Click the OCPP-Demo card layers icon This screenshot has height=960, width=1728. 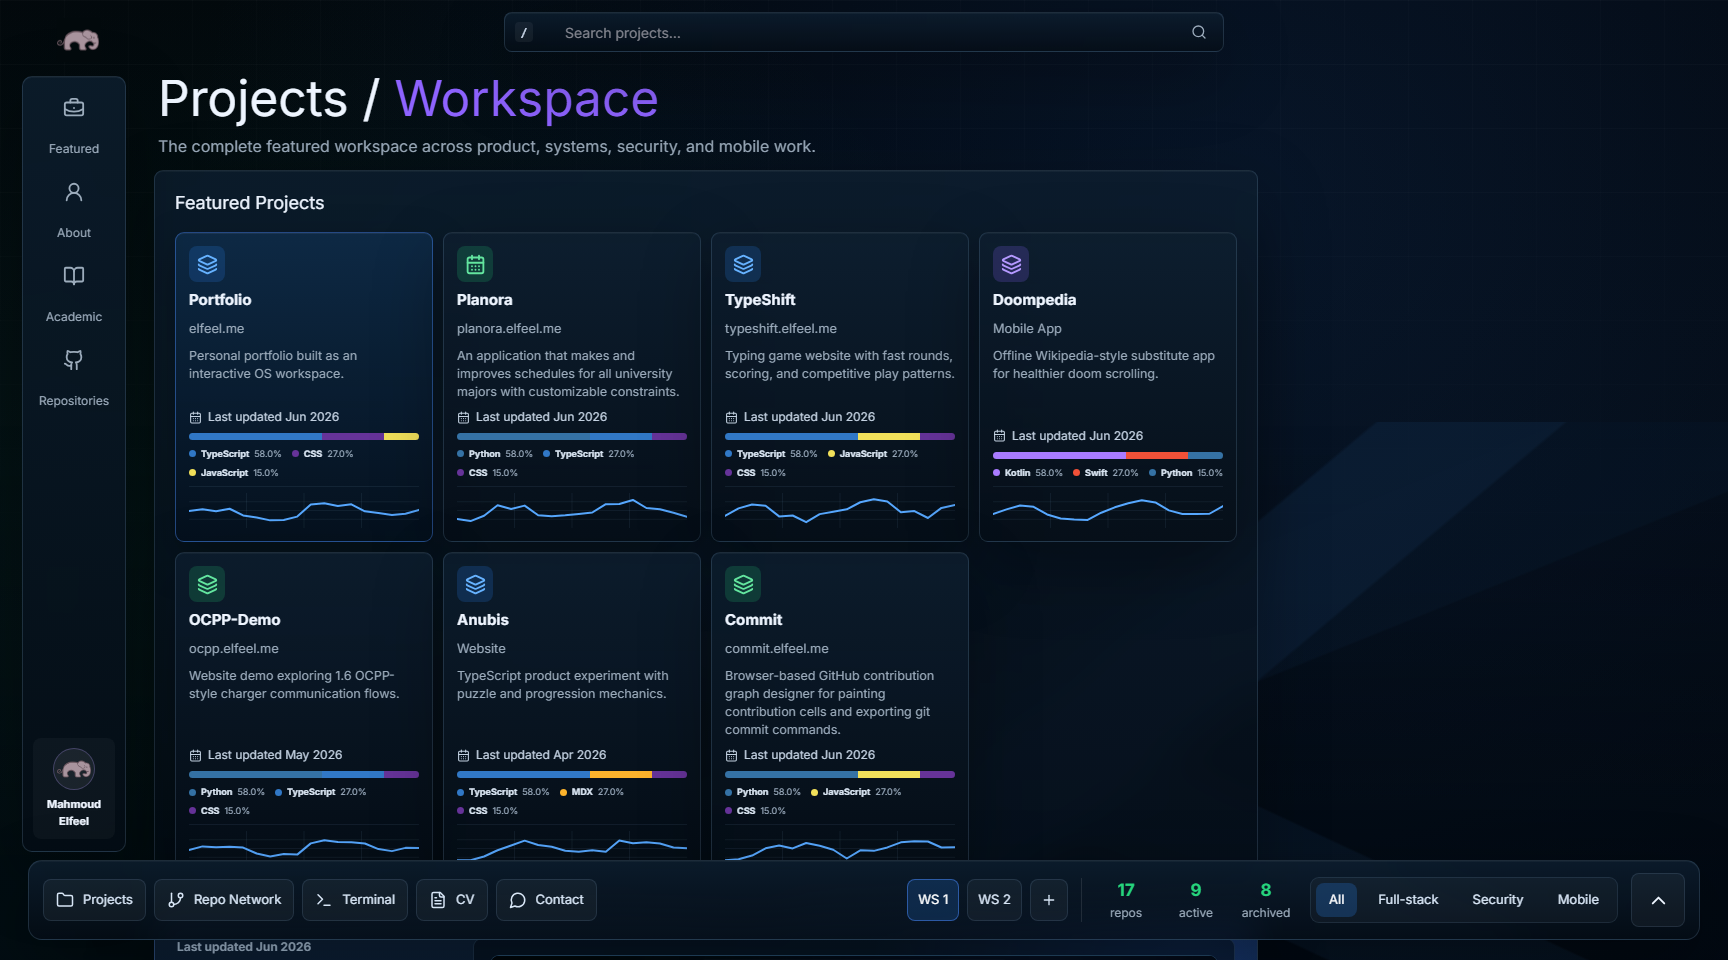(207, 584)
